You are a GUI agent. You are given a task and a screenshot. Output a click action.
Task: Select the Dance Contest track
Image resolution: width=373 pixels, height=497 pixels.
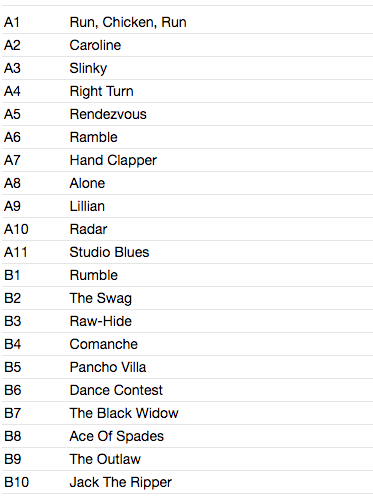[116, 390]
